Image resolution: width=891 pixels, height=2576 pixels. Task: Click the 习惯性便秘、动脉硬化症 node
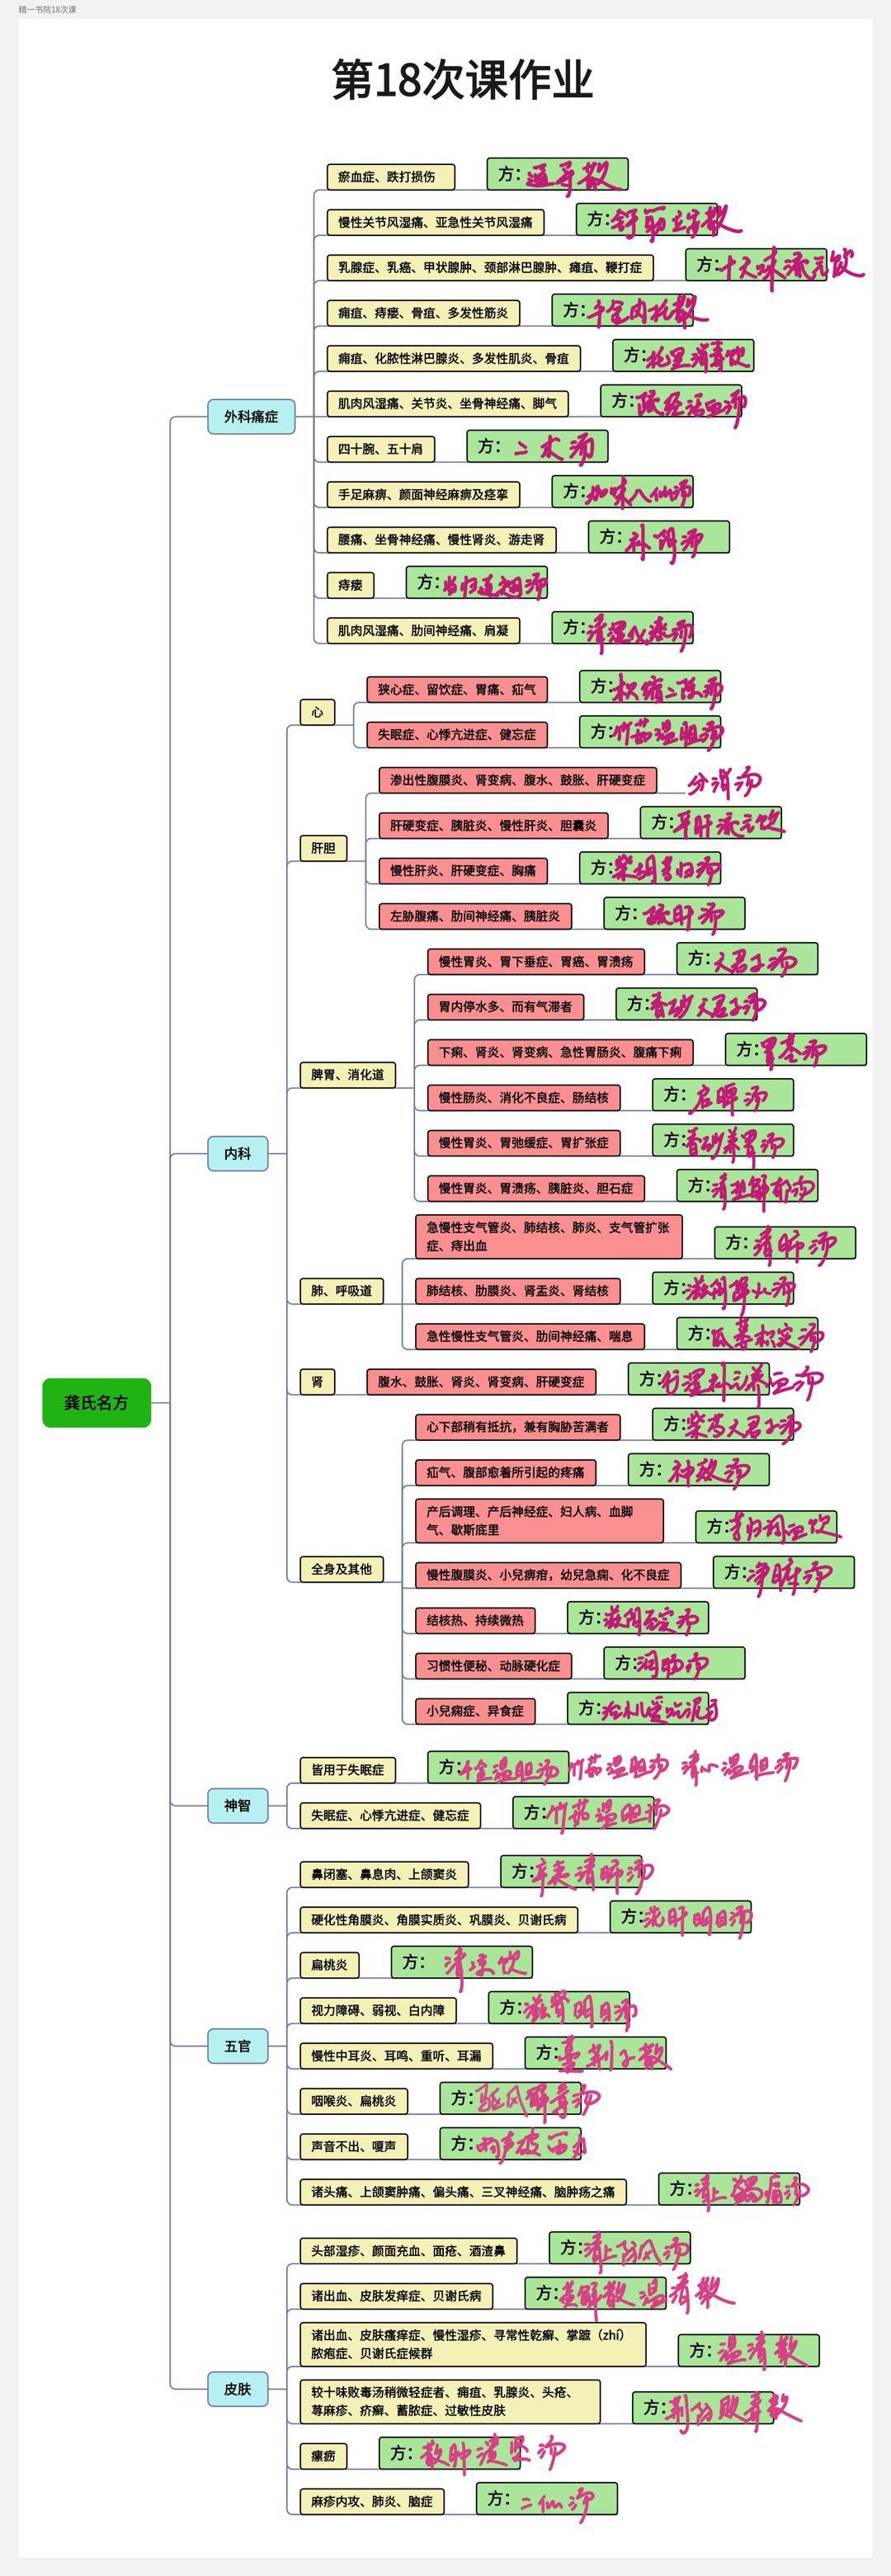point(493,1666)
